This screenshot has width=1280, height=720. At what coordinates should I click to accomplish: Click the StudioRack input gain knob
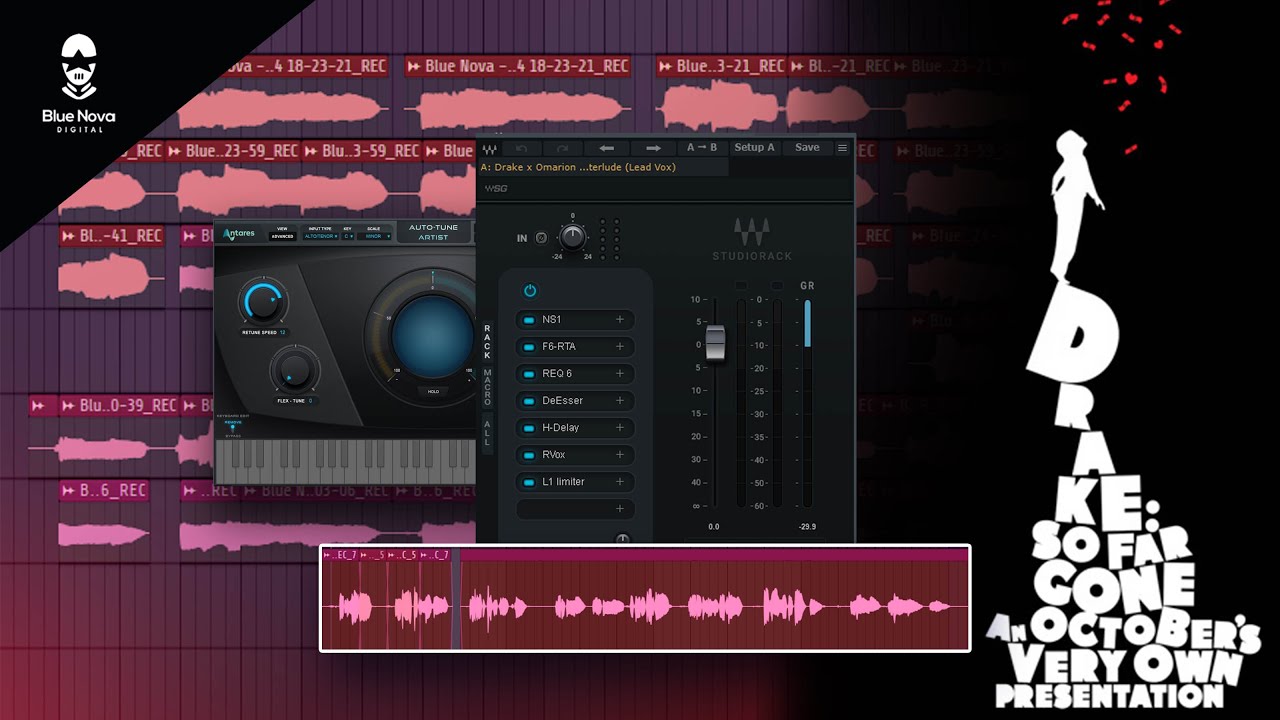(x=572, y=238)
